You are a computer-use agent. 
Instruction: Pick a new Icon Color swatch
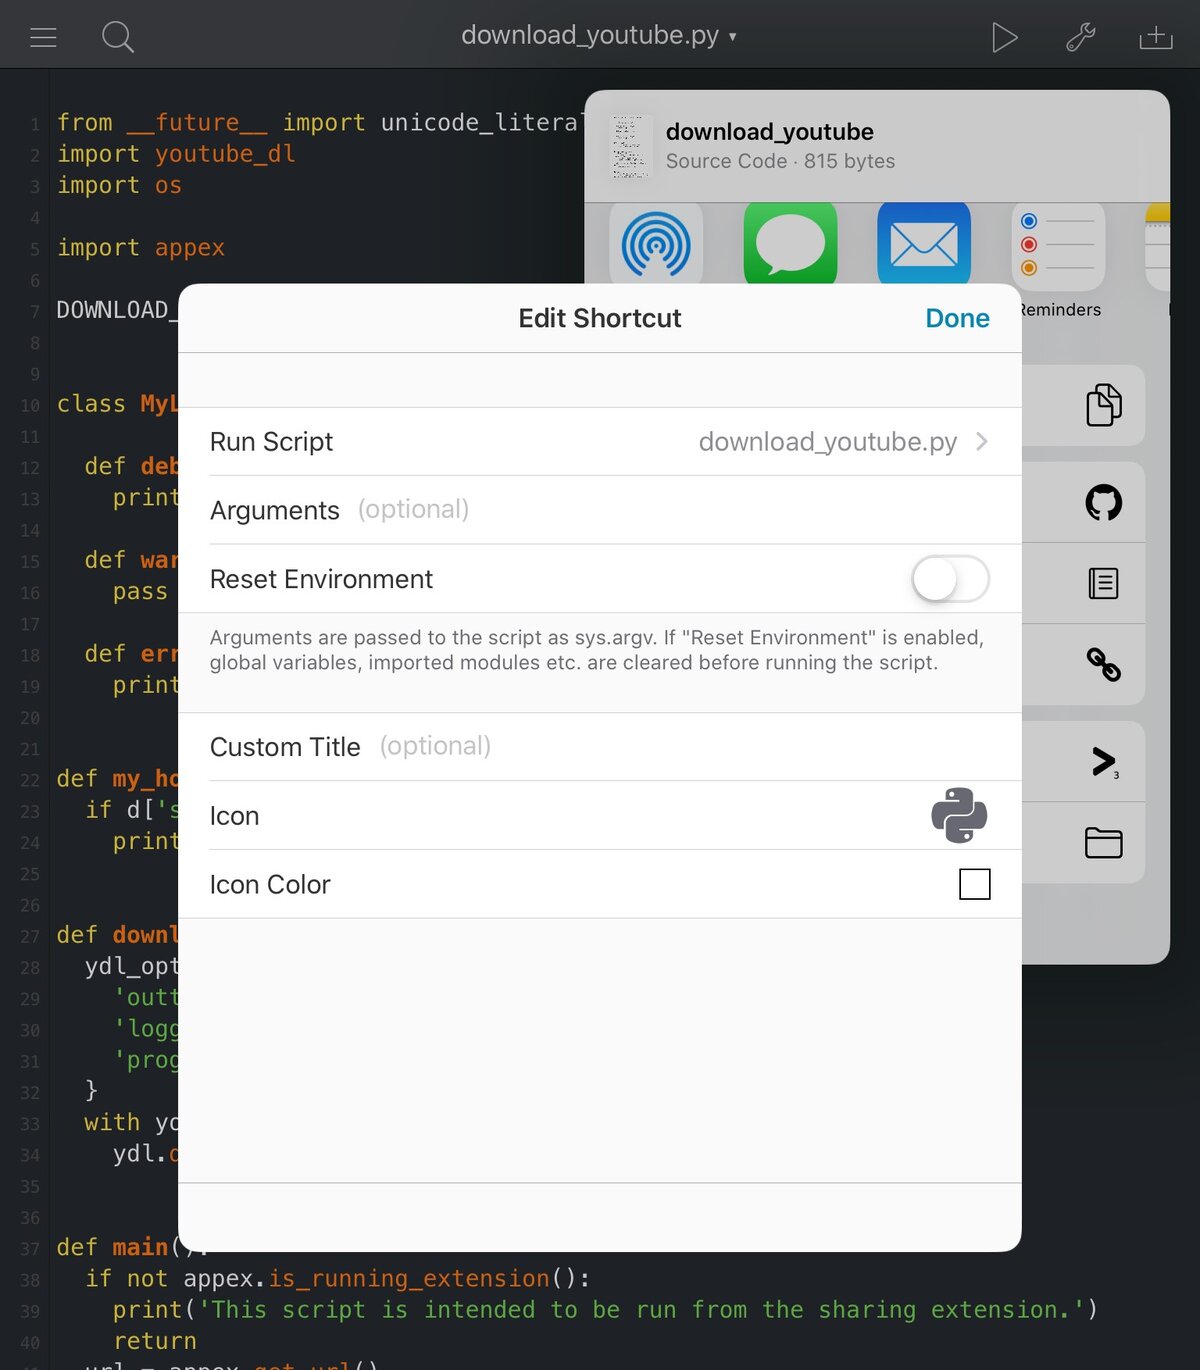tap(974, 884)
